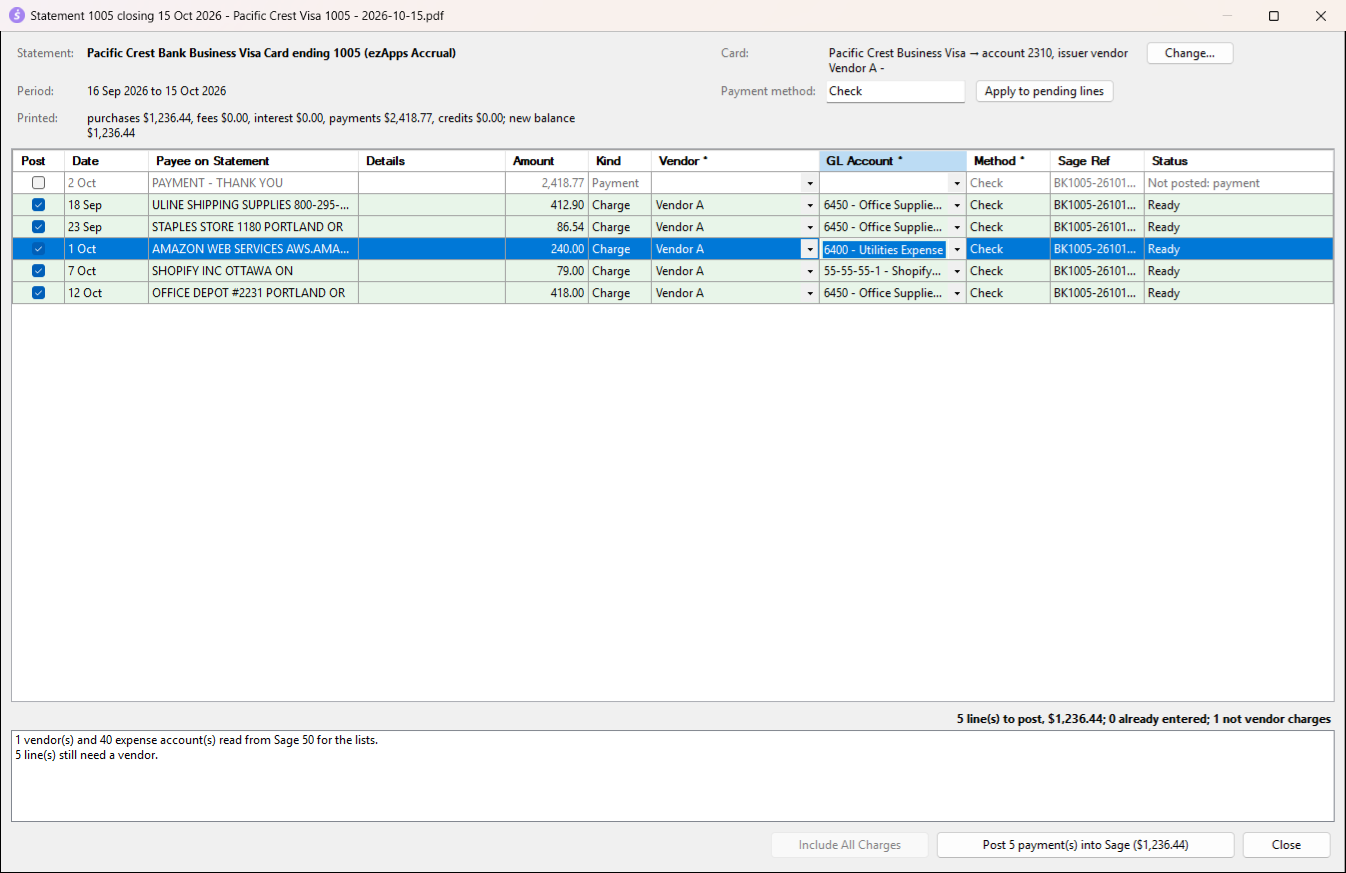Disable Post on OFFICE DEPOT #2231 row
Image resolution: width=1346 pixels, height=873 pixels.
click(x=38, y=293)
